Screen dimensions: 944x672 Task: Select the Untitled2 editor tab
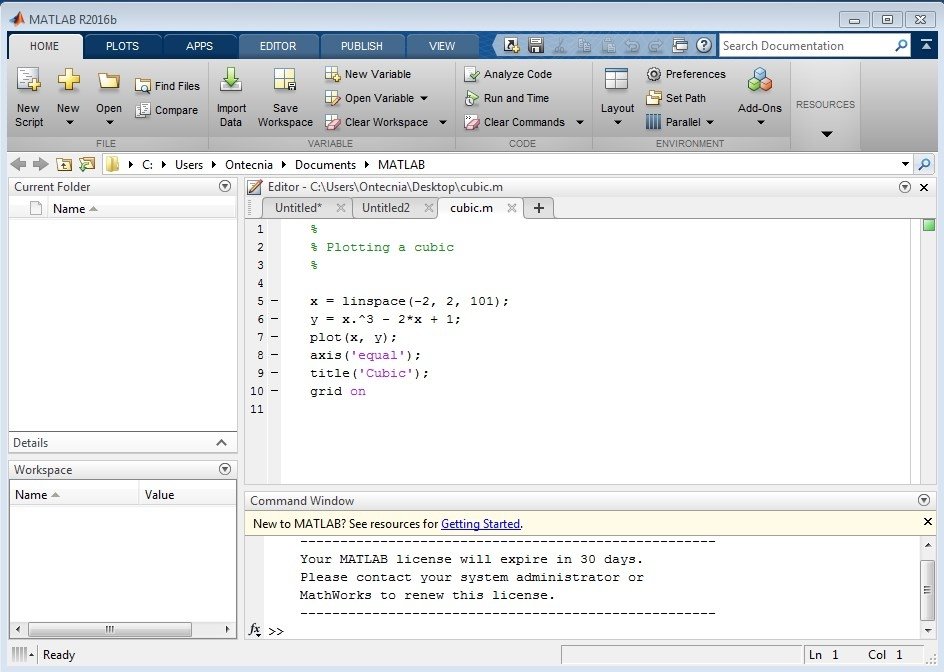[x=385, y=208]
